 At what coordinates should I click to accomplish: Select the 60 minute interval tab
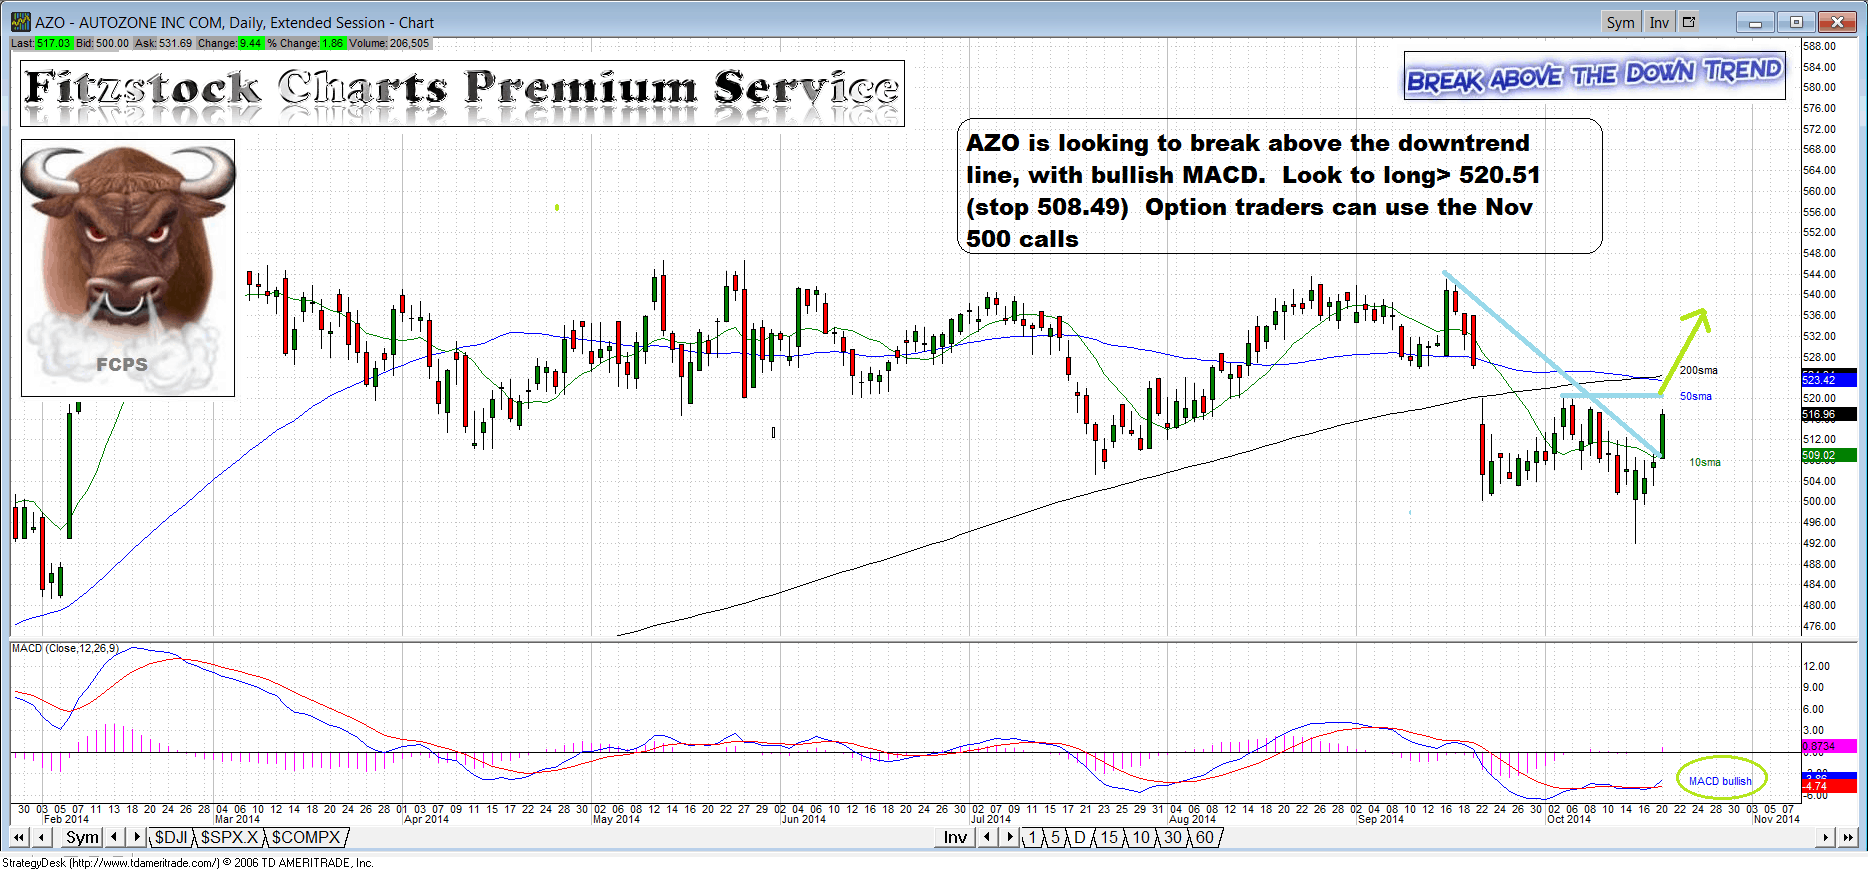1204,838
